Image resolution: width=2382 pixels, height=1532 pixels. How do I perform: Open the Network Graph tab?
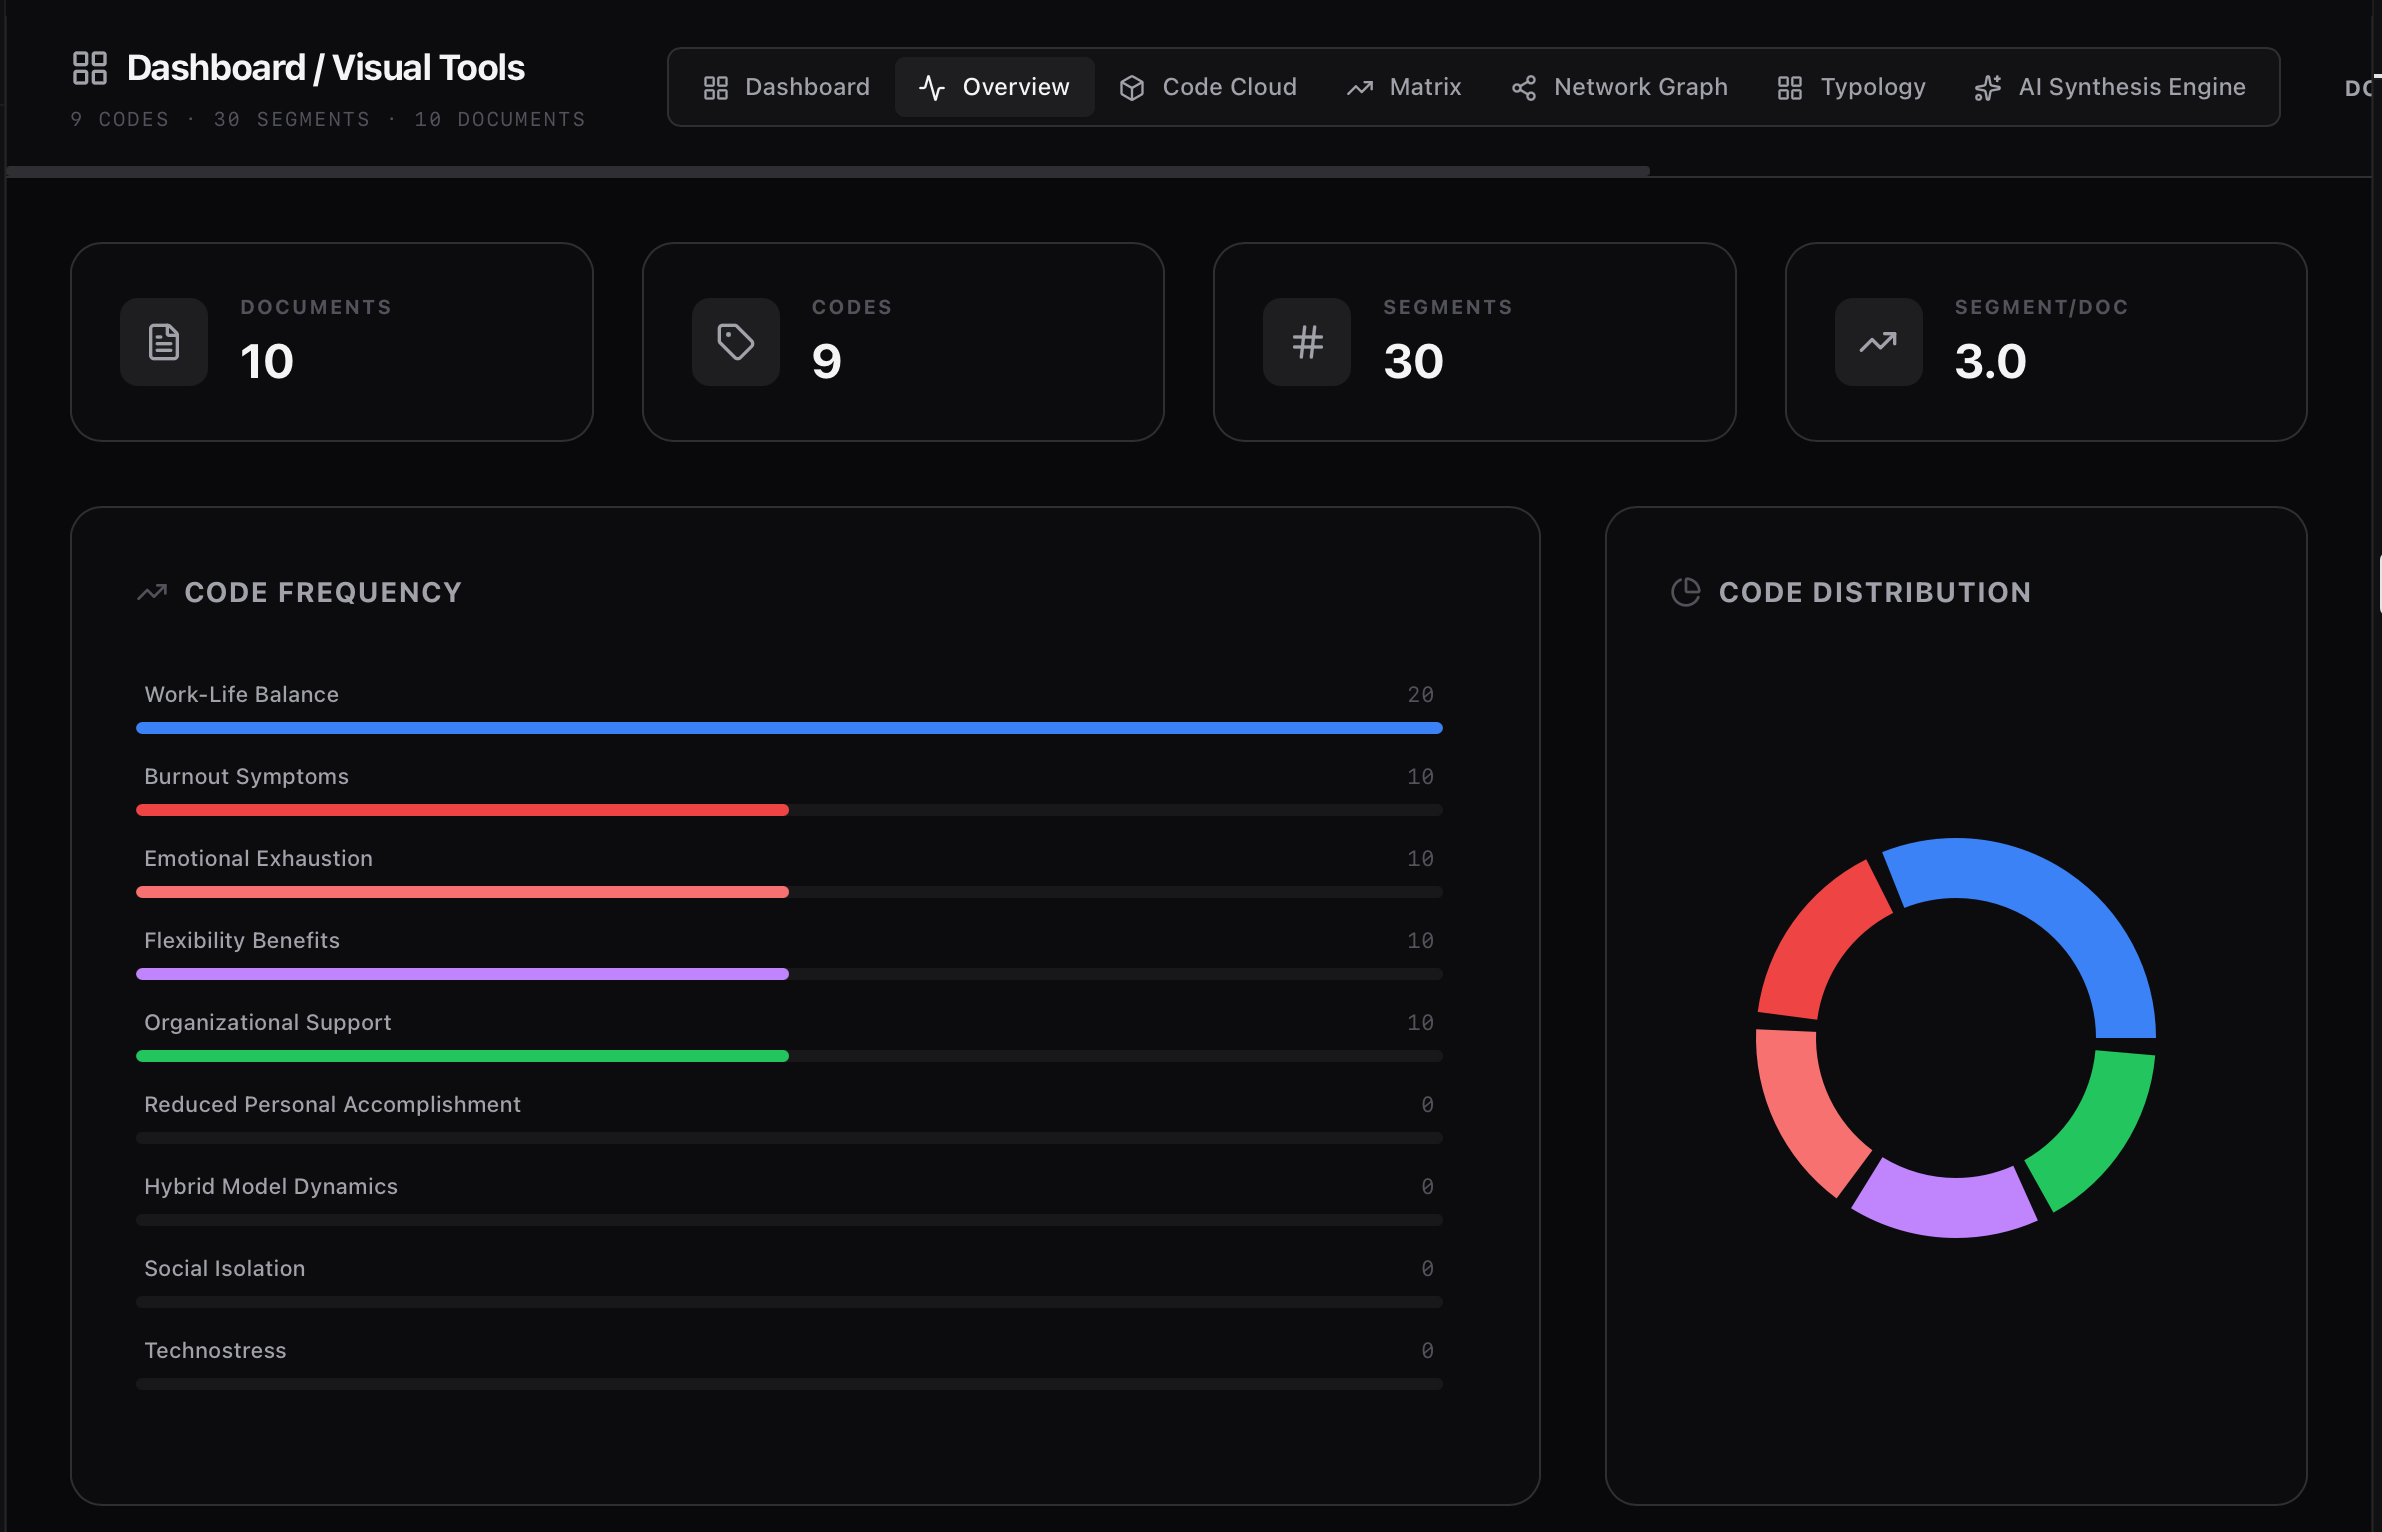pyautogui.click(x=1620, y=87)
